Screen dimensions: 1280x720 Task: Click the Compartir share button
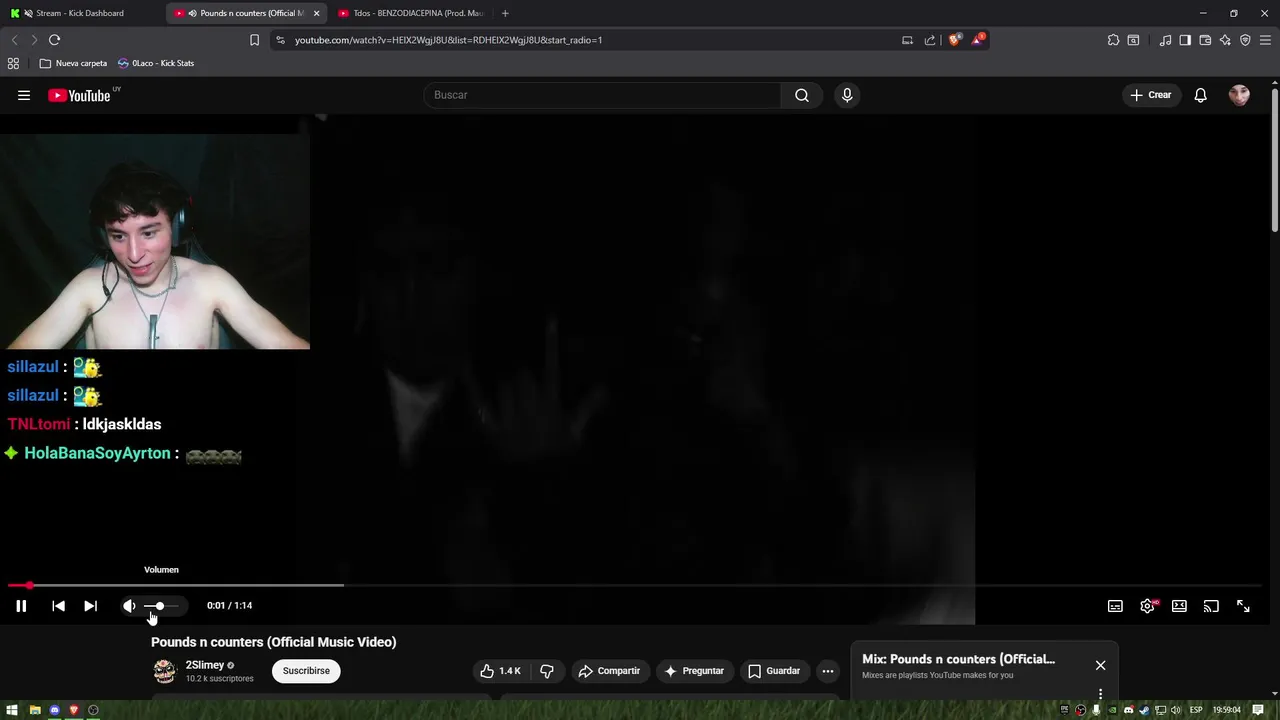point(609,671)
